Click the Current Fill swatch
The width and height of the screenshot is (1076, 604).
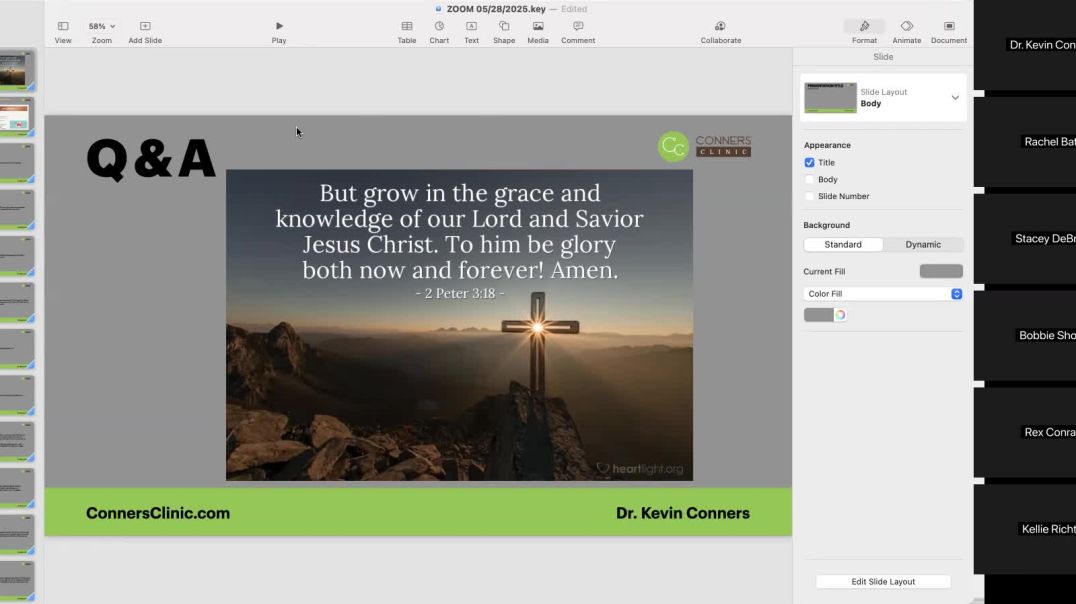pos(941,271)
